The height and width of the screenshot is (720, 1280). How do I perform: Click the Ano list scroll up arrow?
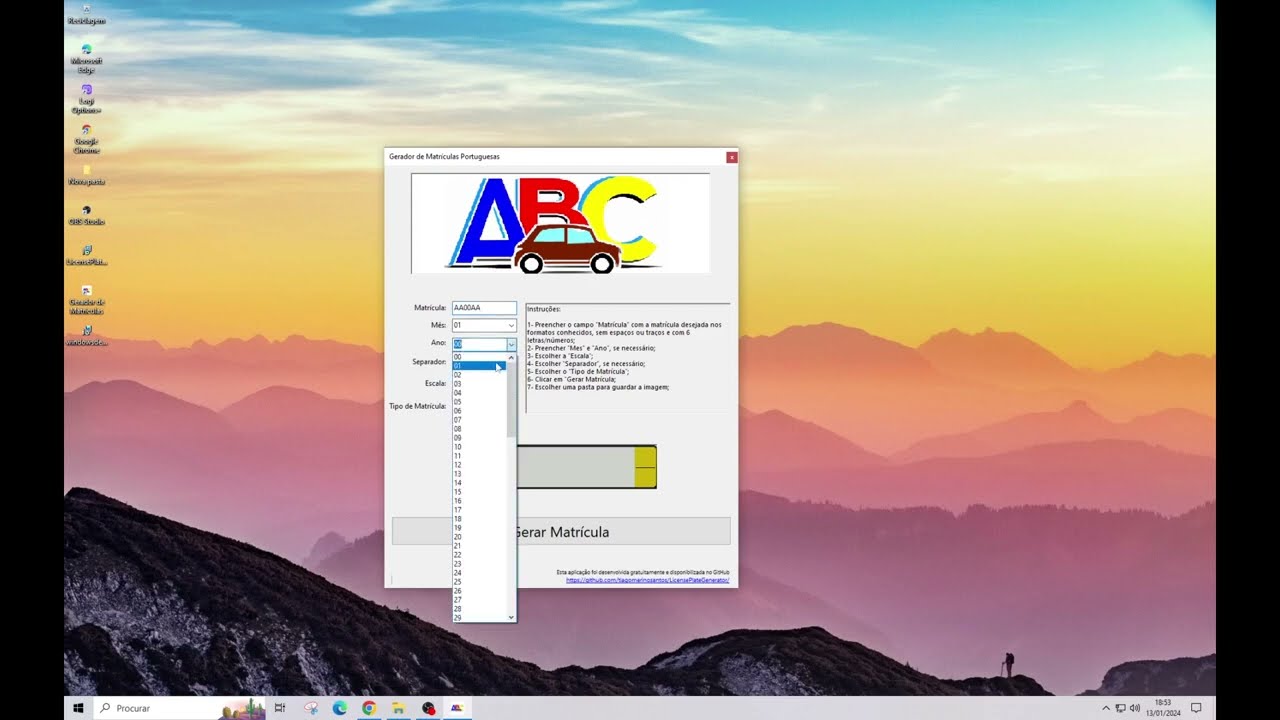pyautogui.click(x=512, y=357)
